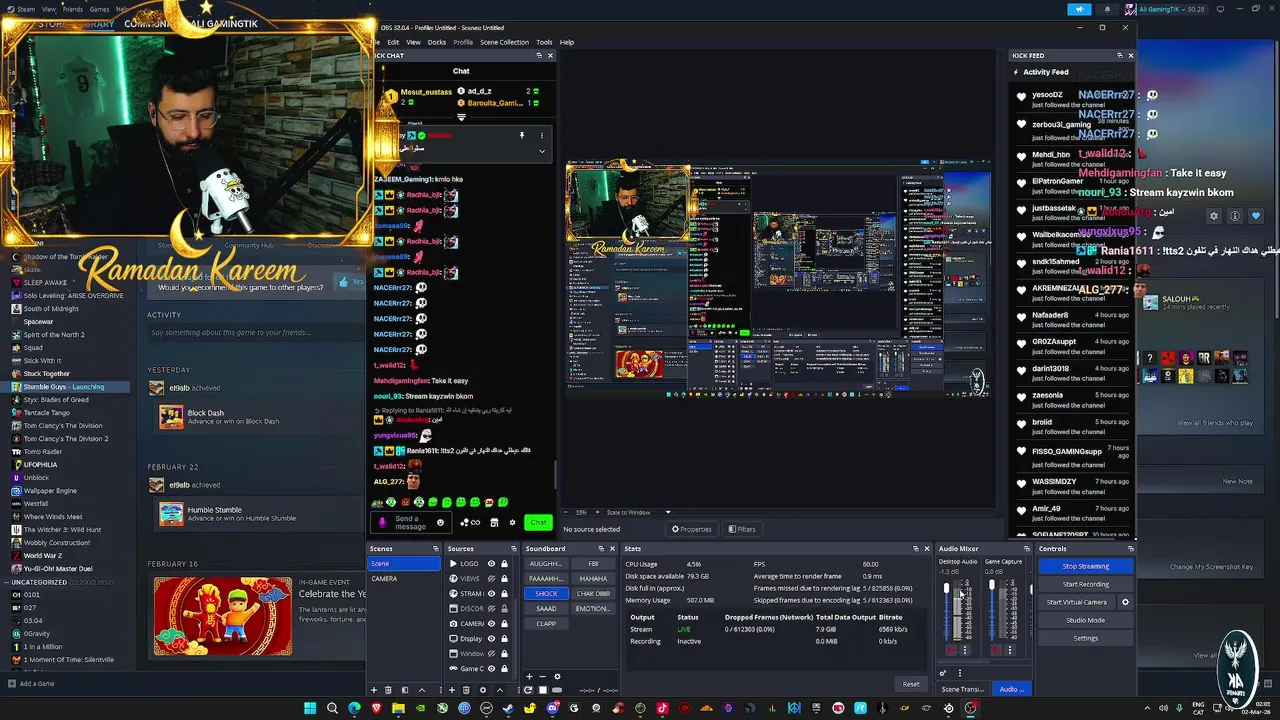Open source properties gear in Sources panel
Screen dimensions: 1280x720
pos(483,690)
